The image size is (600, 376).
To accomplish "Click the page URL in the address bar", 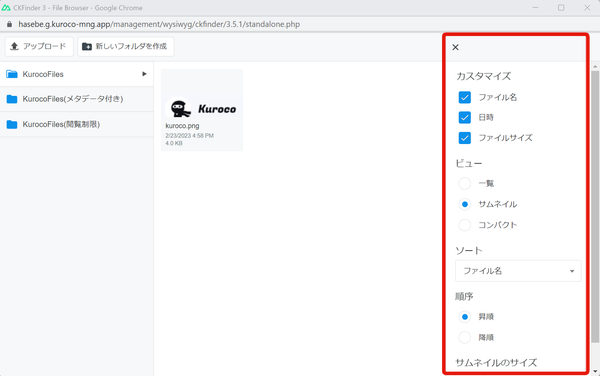I will coord(159,24).
